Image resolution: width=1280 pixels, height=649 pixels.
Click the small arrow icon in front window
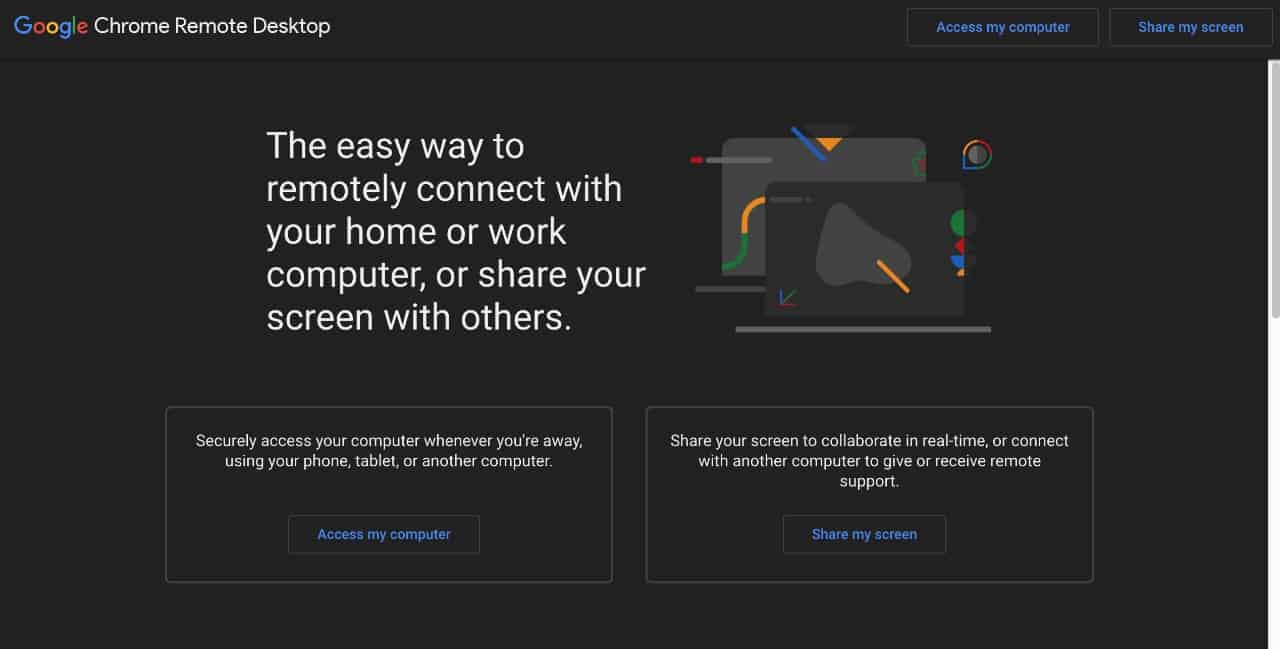[x=787, y=297]
